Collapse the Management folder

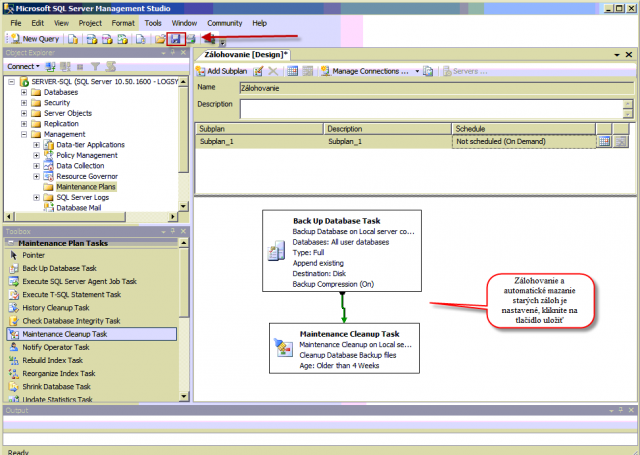24,134
